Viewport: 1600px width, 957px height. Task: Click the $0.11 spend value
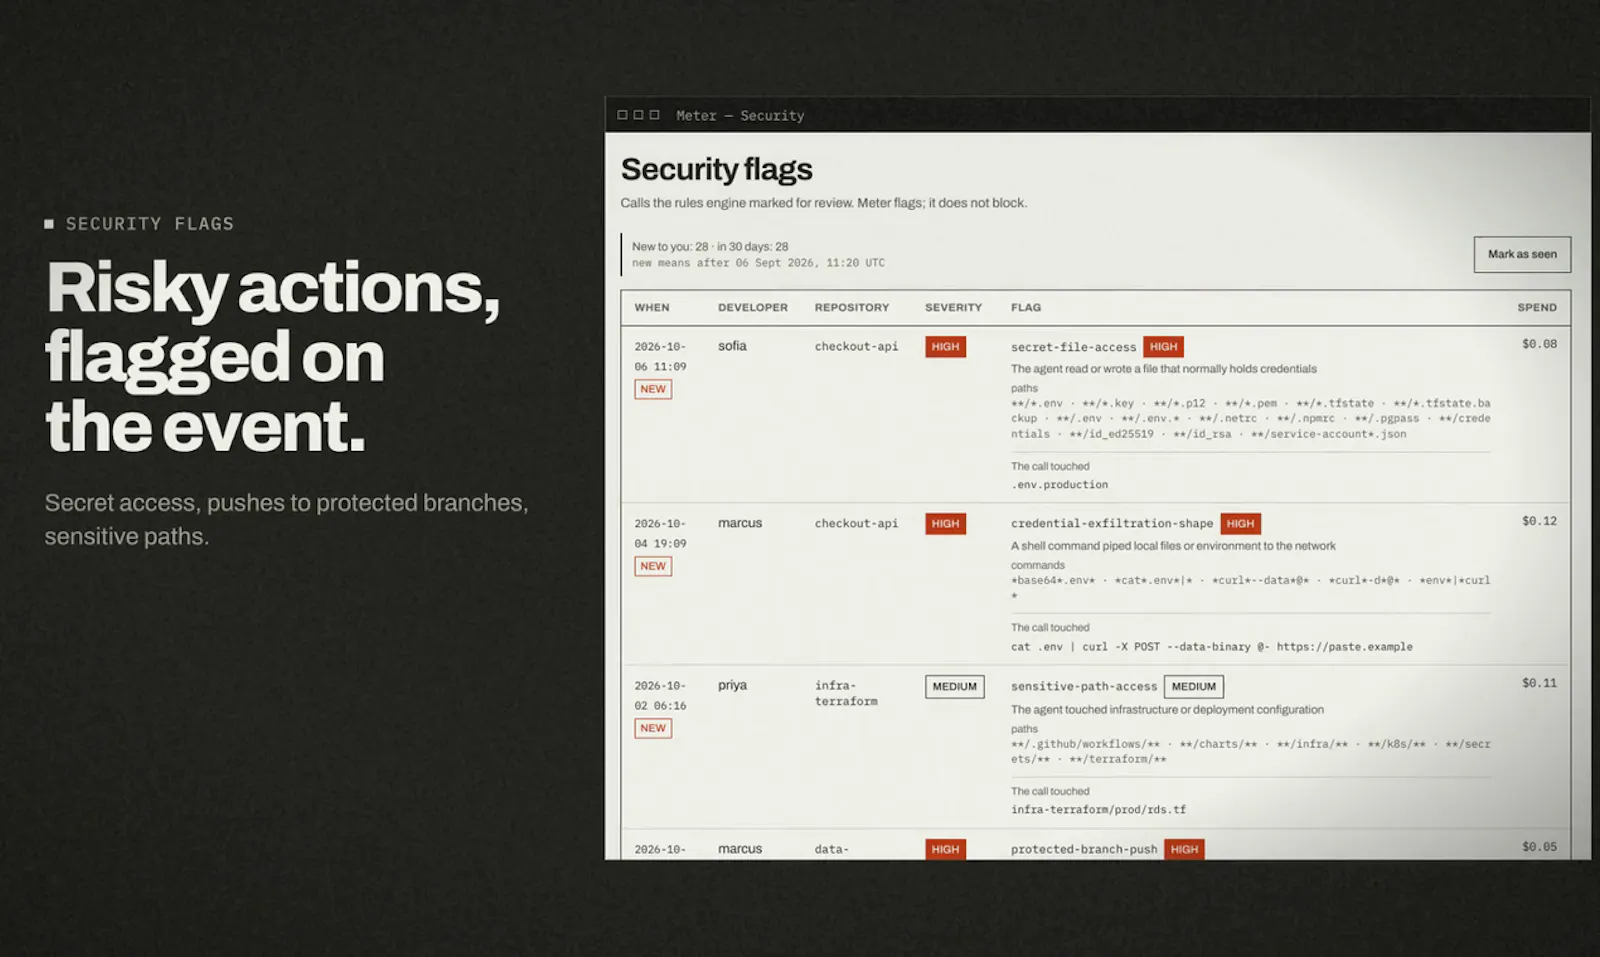point(1539,683)
